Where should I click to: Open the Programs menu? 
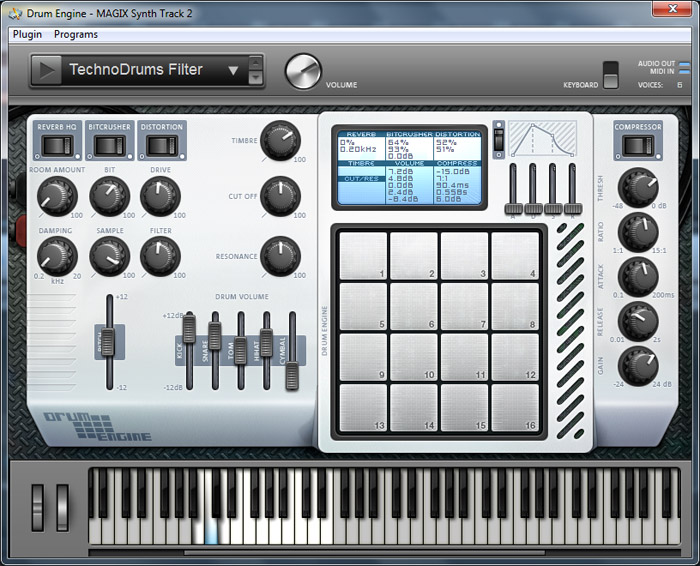(76, 34)
